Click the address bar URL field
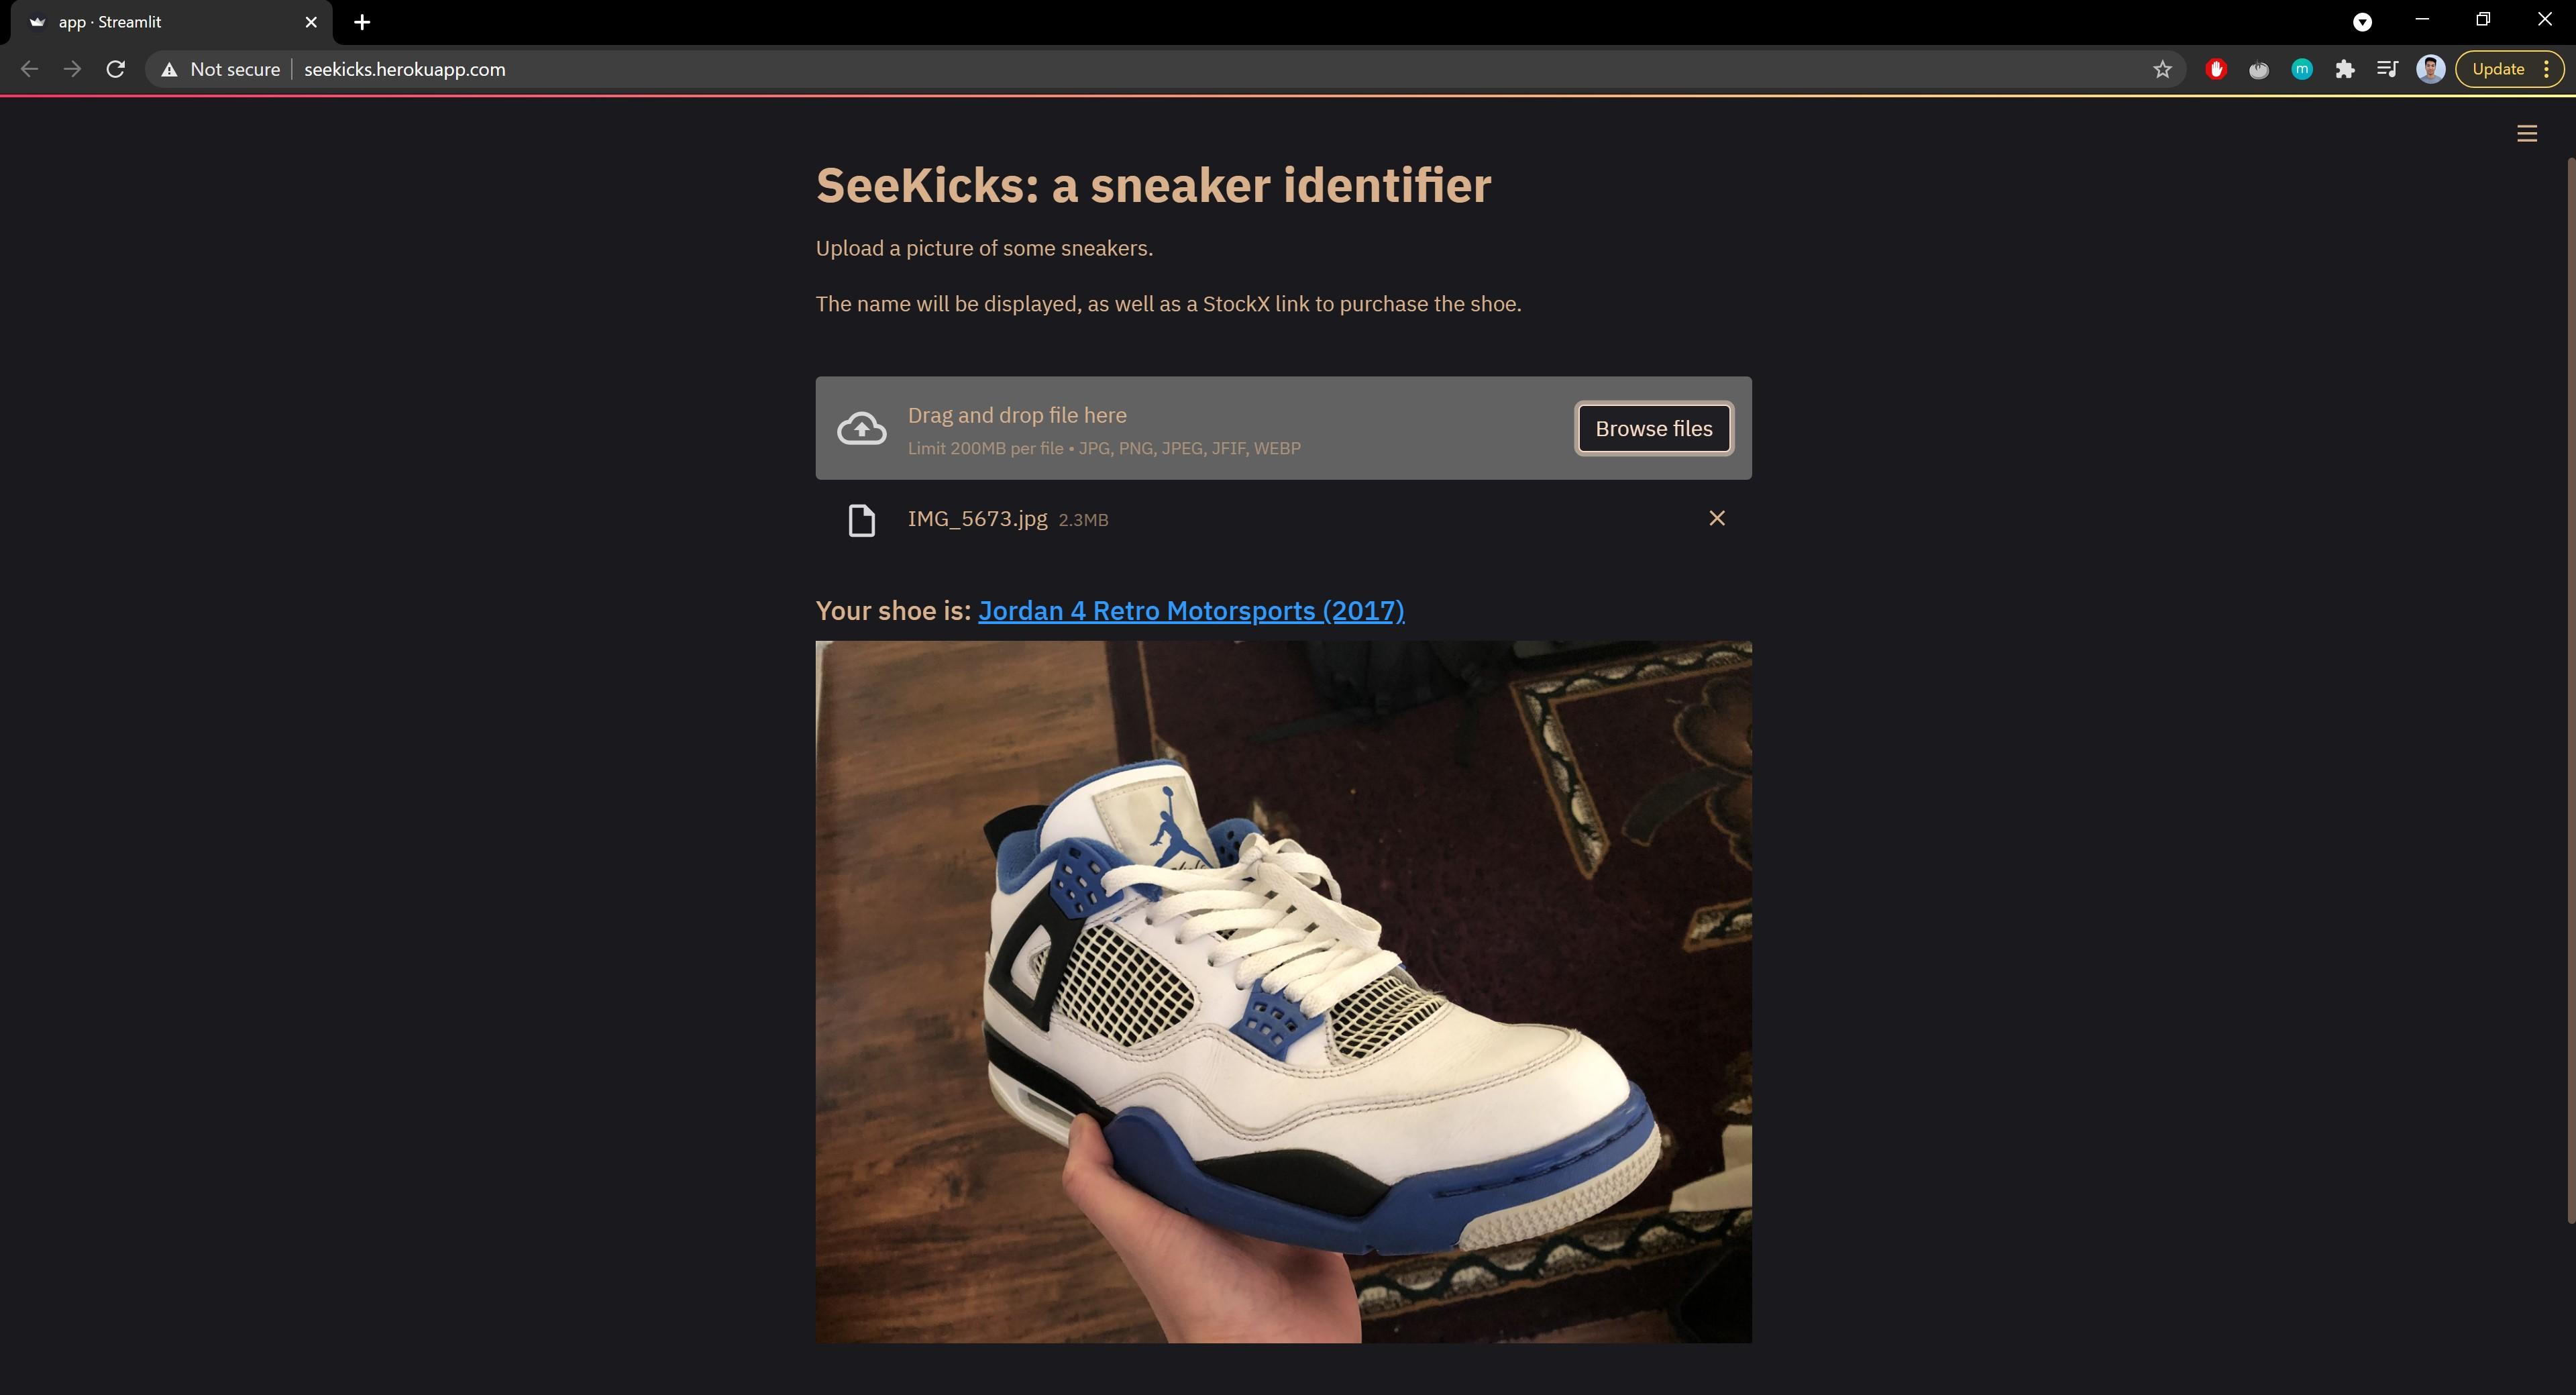 (404, 68)
